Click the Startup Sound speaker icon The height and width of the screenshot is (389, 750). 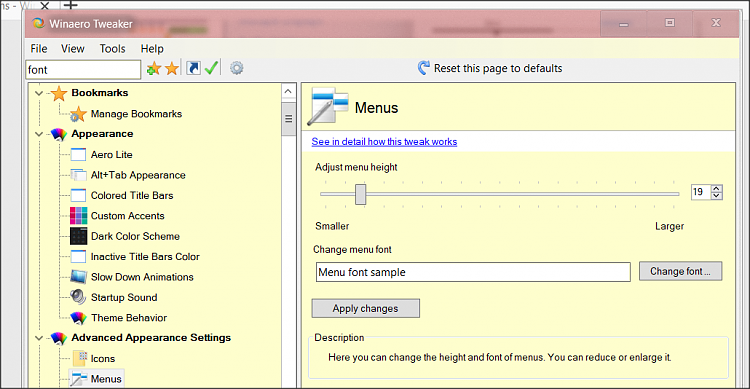pos(78,297)
